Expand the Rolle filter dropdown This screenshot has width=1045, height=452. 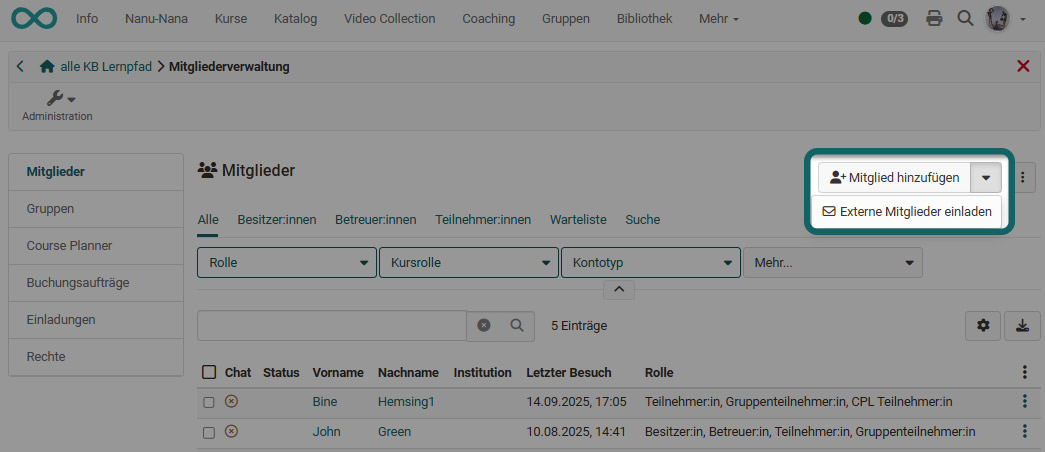286,262
